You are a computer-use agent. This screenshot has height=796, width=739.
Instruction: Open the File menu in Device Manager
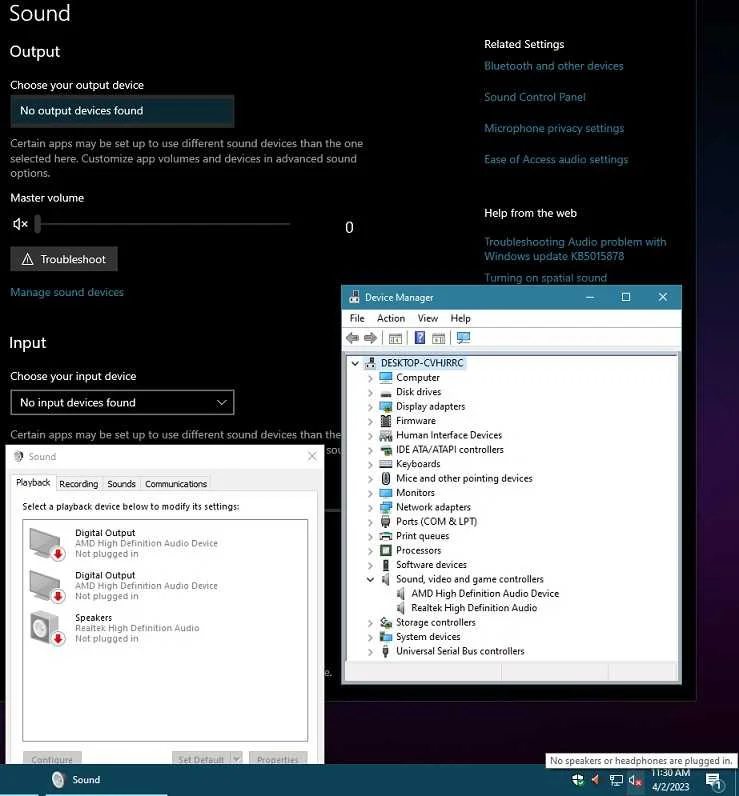(357, 318)
